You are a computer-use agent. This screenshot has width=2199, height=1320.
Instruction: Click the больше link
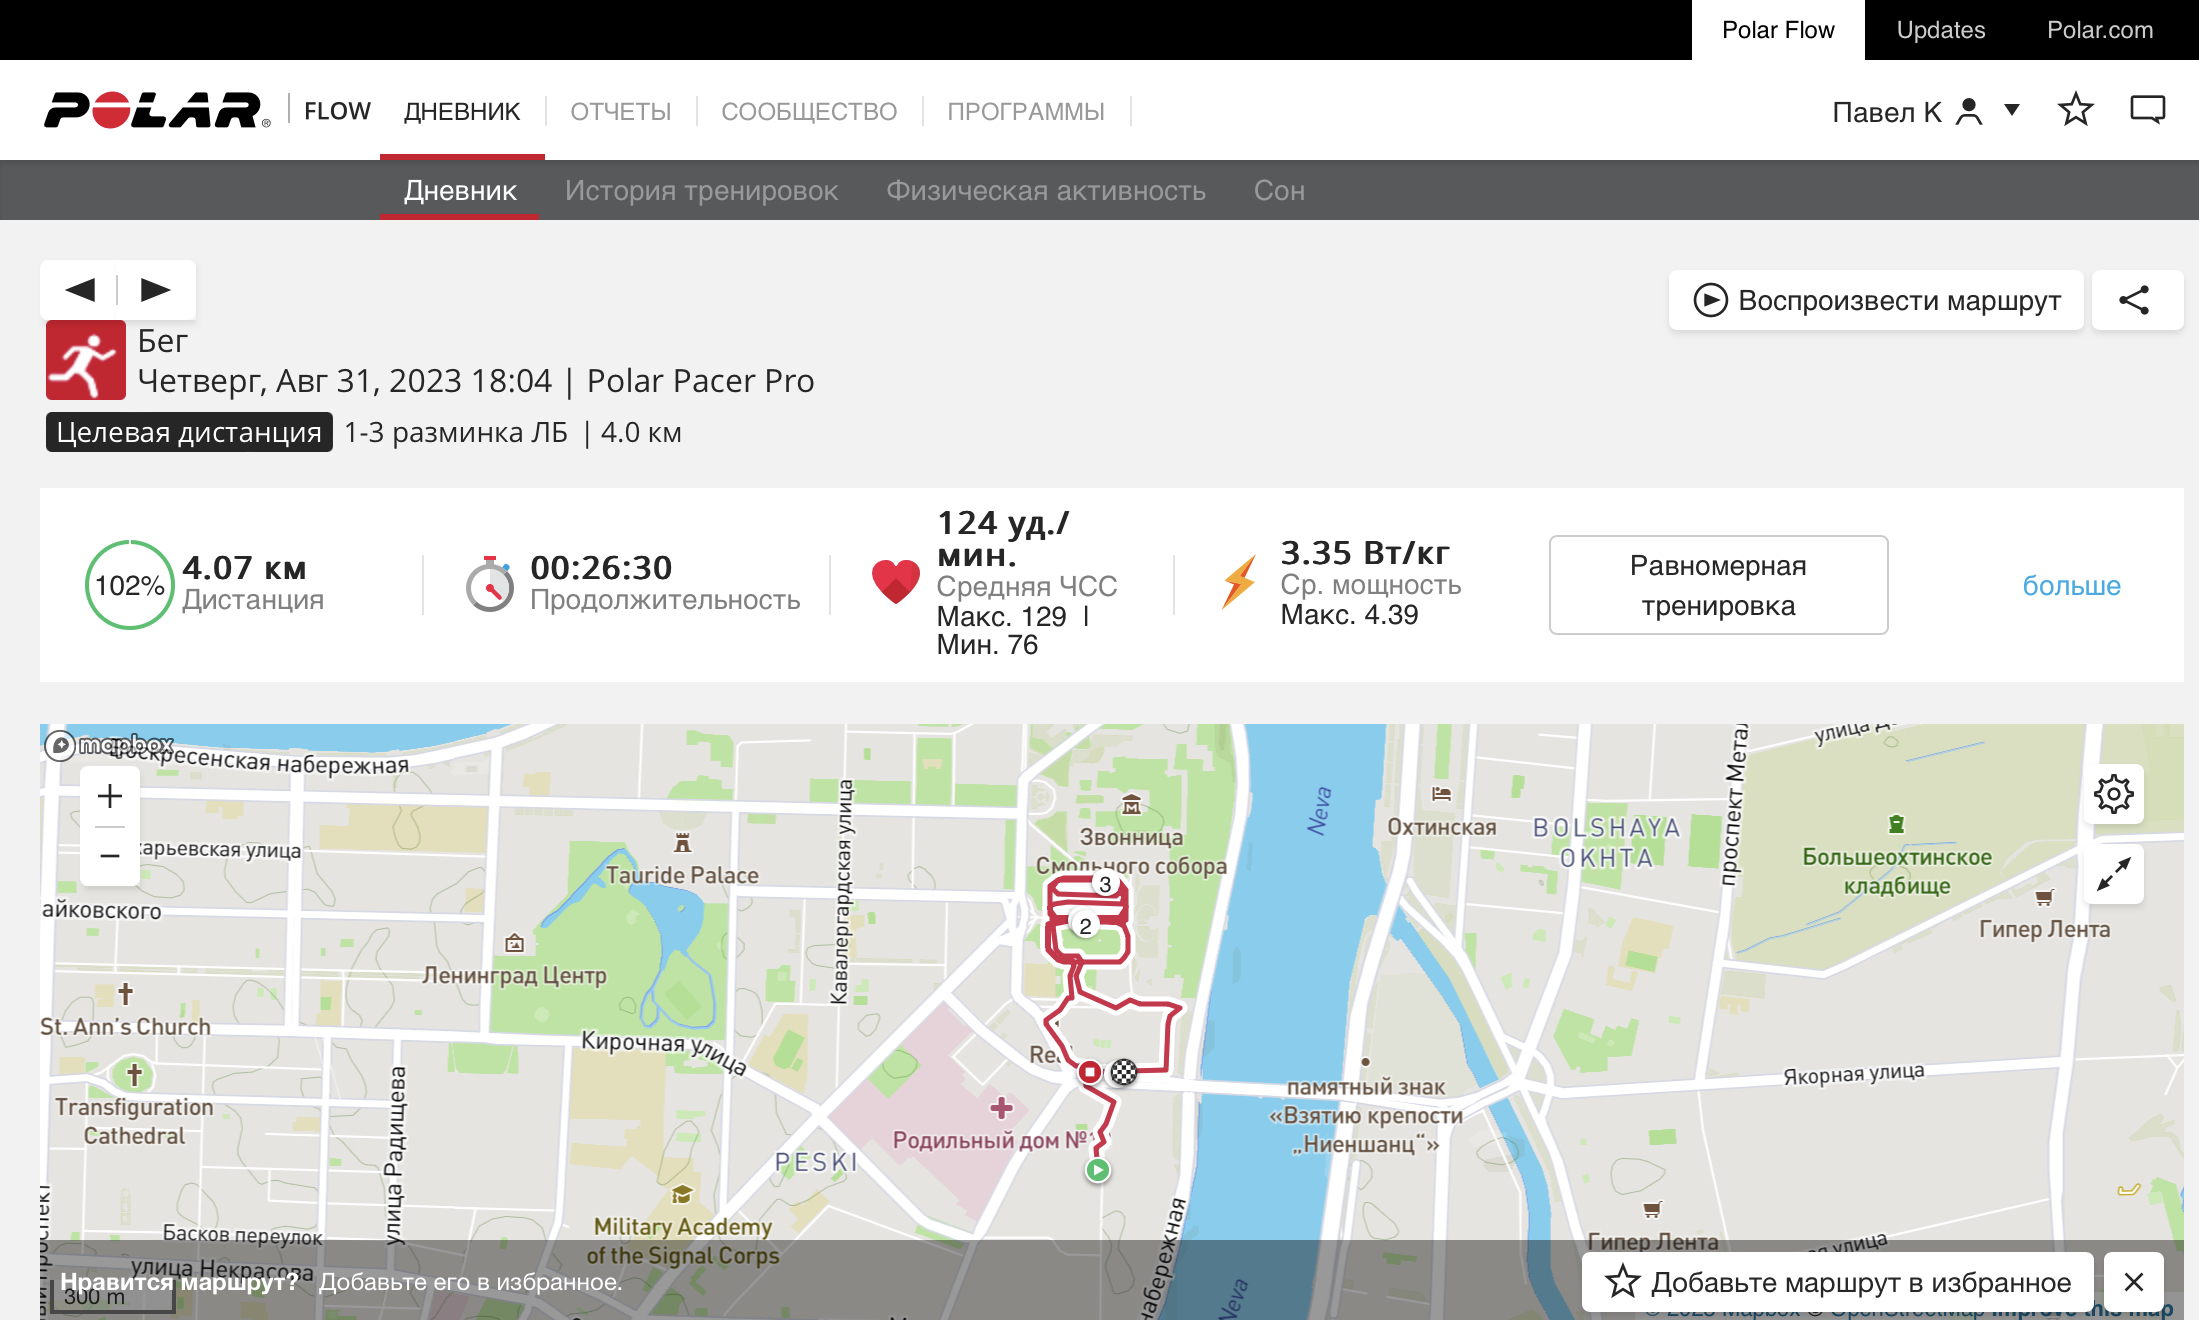[x=2072, y=585]
